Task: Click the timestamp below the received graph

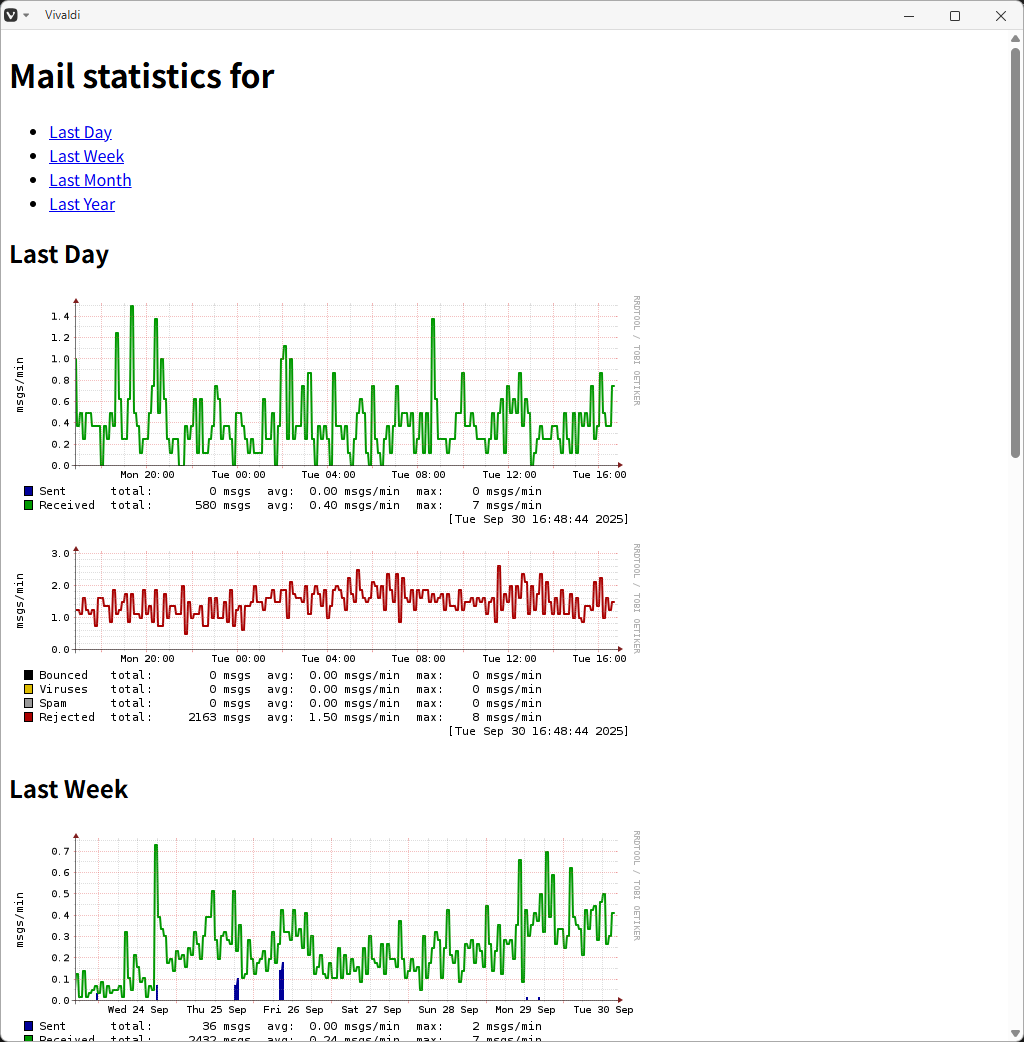Action: click(x=538, y=519)
